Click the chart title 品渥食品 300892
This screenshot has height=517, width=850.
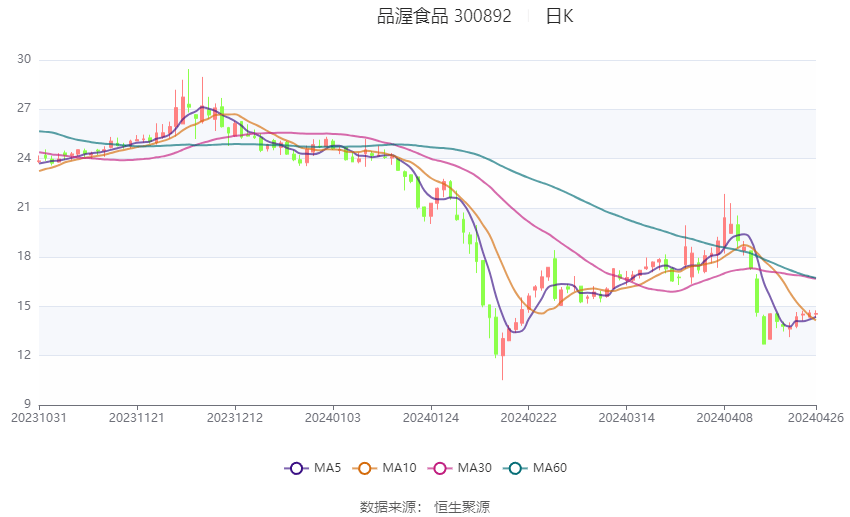[444, 16]
